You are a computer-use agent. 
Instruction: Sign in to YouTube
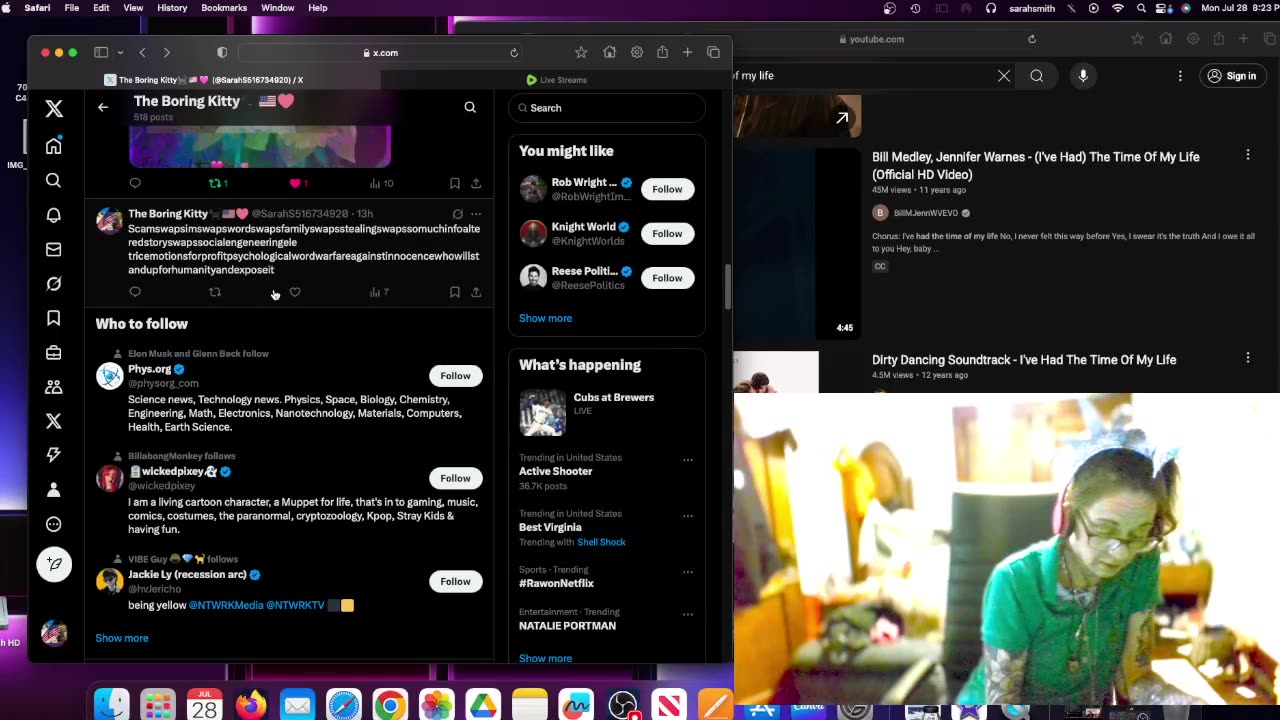click(1231, 76)
